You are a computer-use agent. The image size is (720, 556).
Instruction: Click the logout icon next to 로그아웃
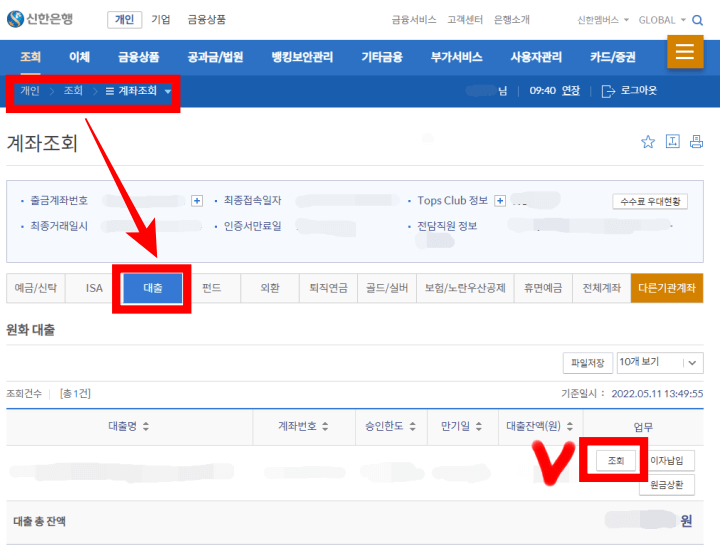coord(608,91)
